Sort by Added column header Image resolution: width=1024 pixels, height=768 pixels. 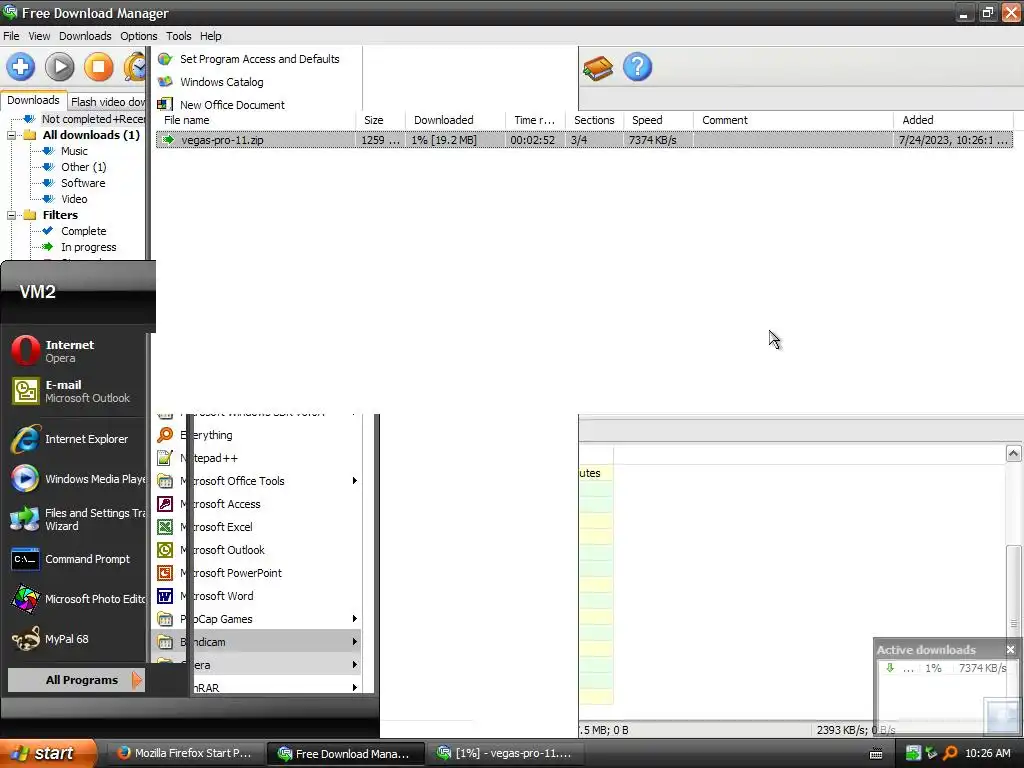click(953, 120)
